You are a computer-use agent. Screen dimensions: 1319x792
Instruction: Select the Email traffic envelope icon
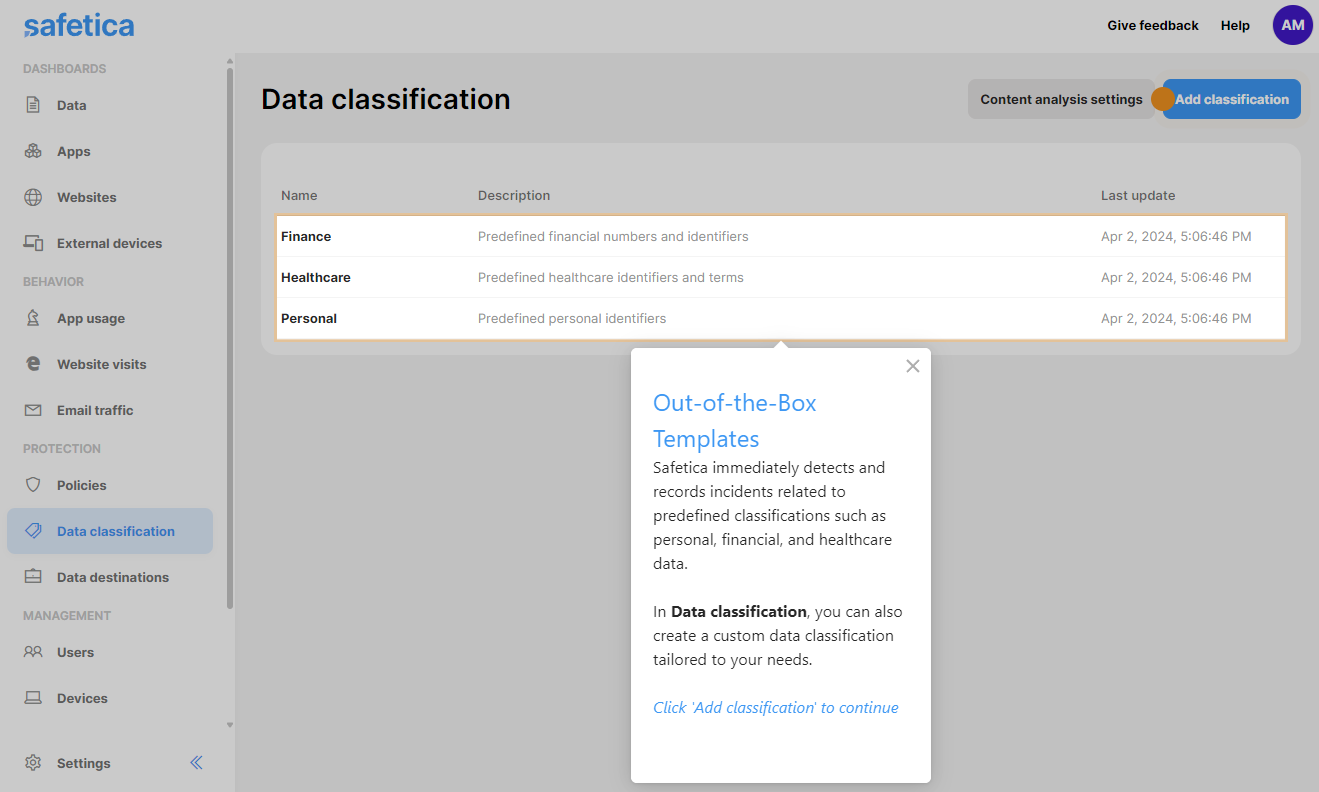point(33,410)
